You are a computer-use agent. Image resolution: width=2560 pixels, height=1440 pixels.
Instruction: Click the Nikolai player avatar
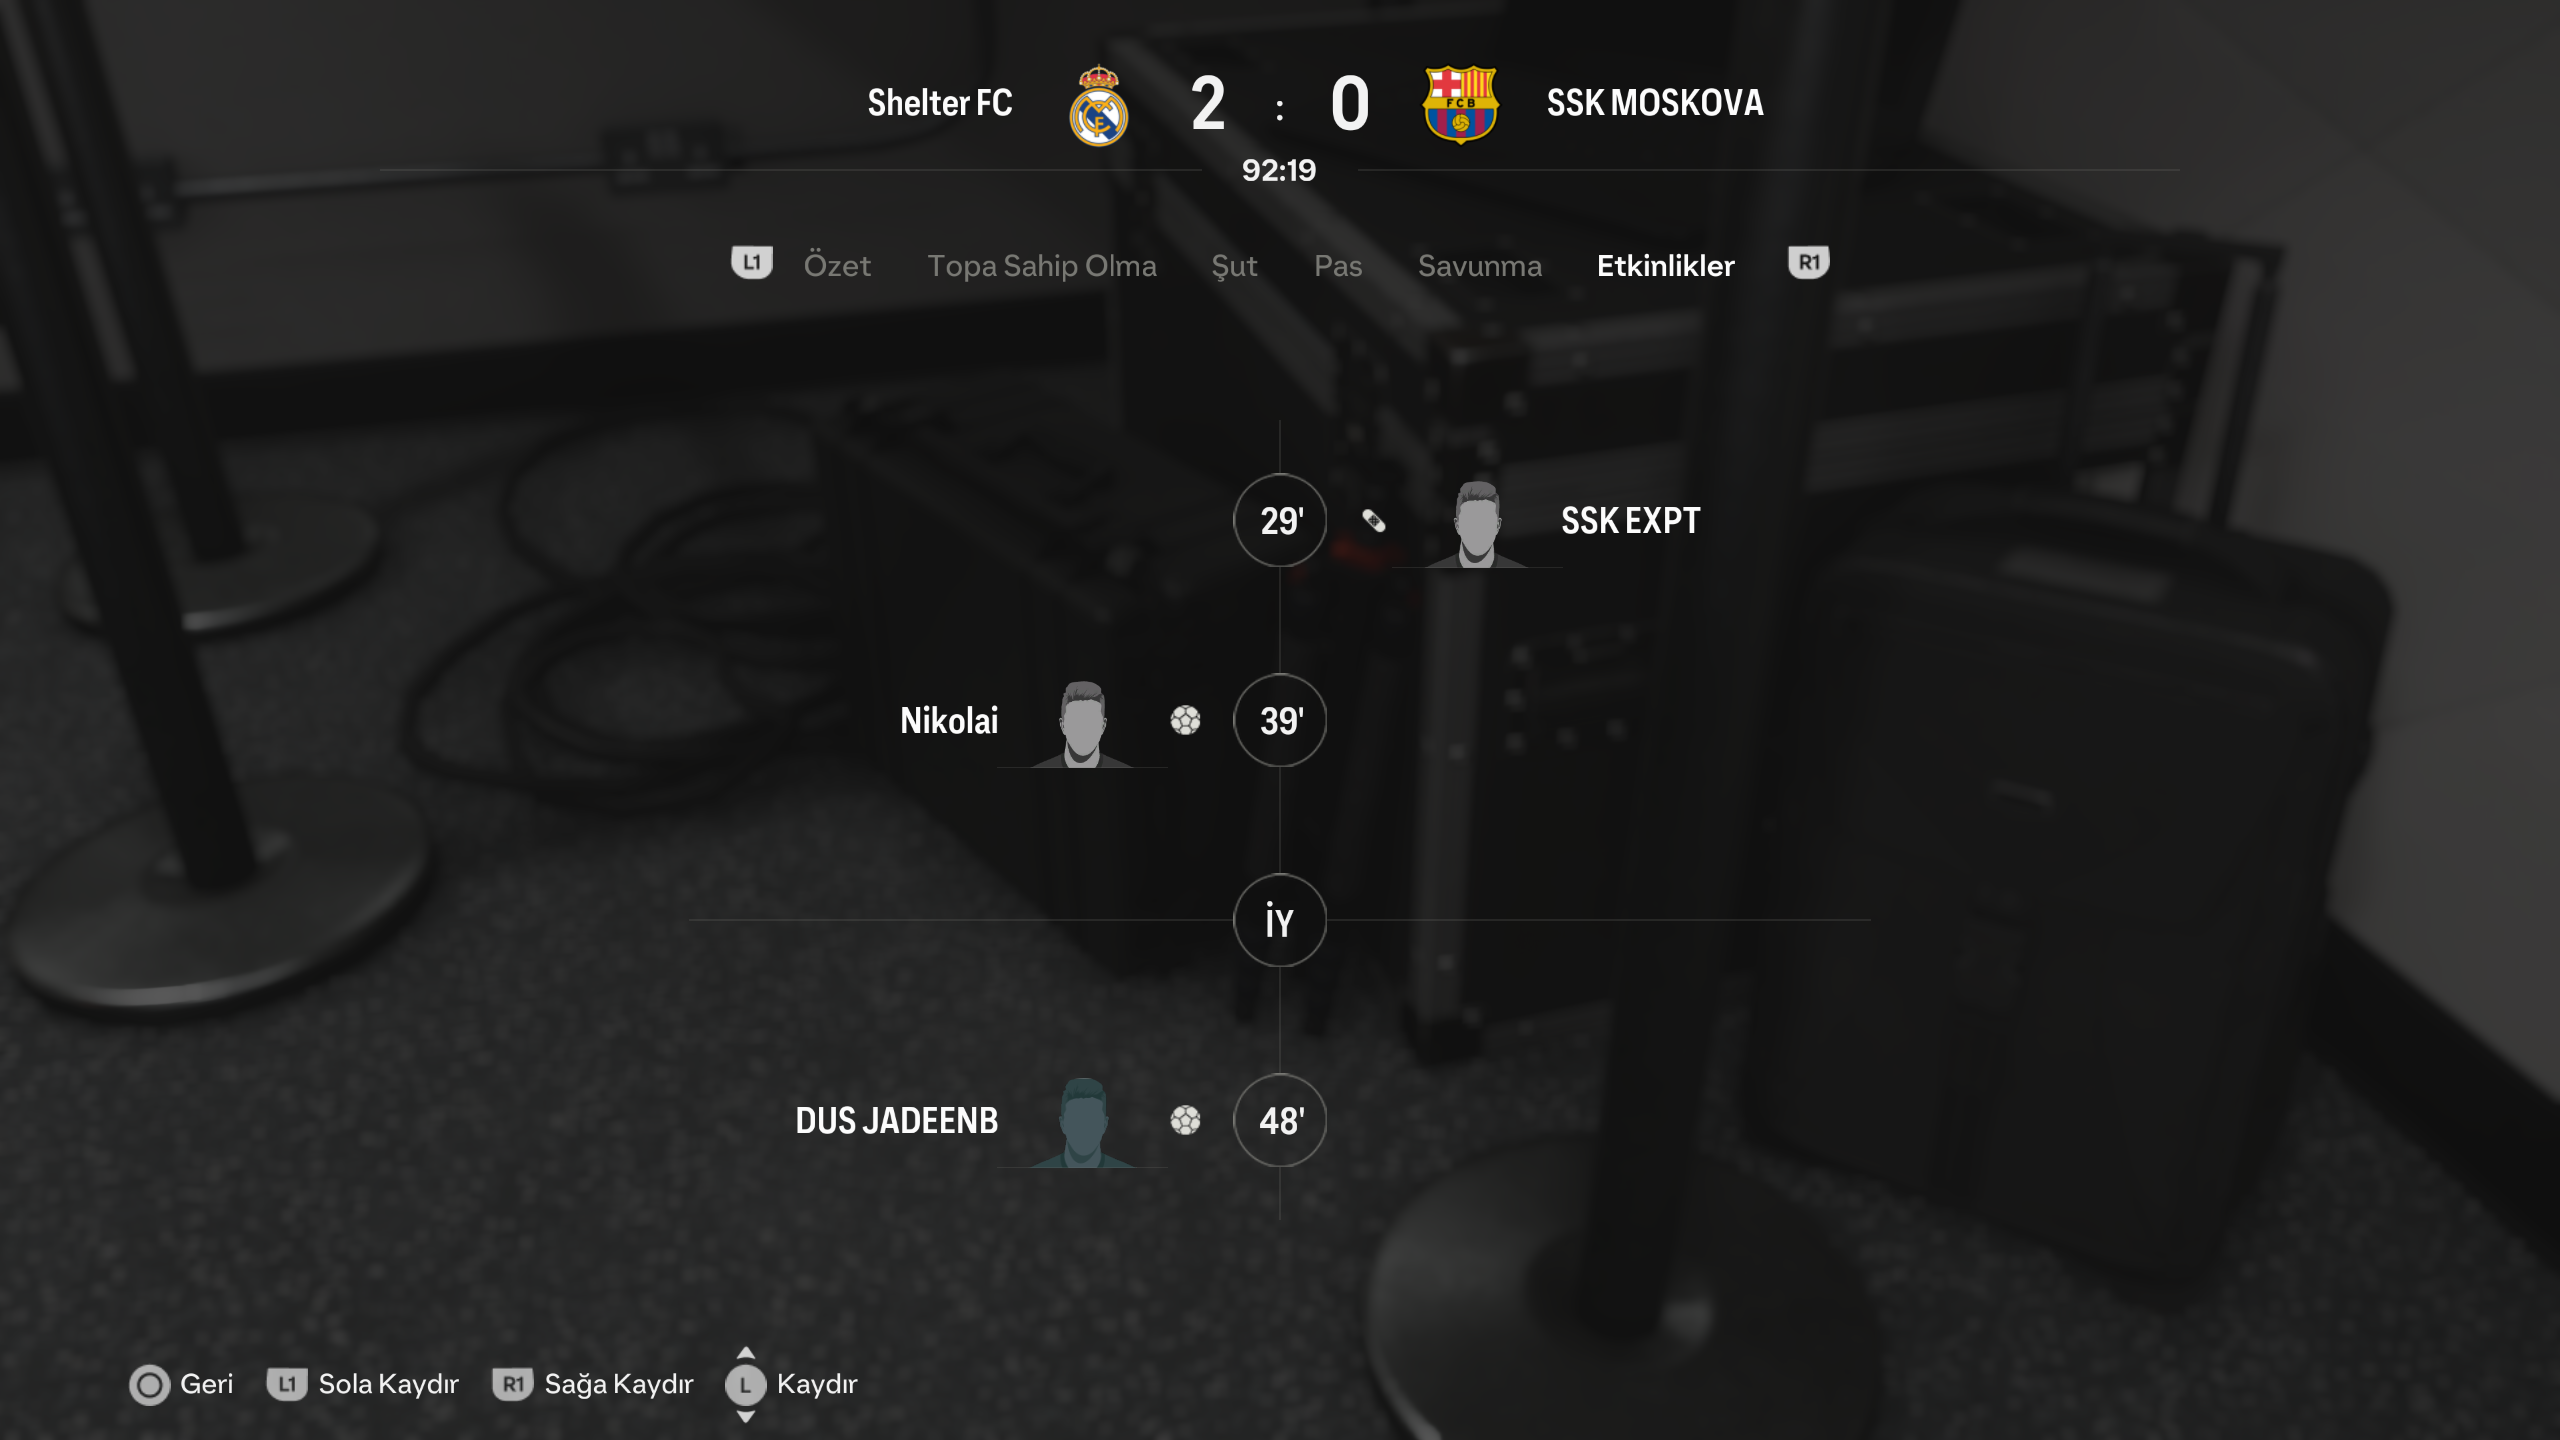coord(1083,723)
